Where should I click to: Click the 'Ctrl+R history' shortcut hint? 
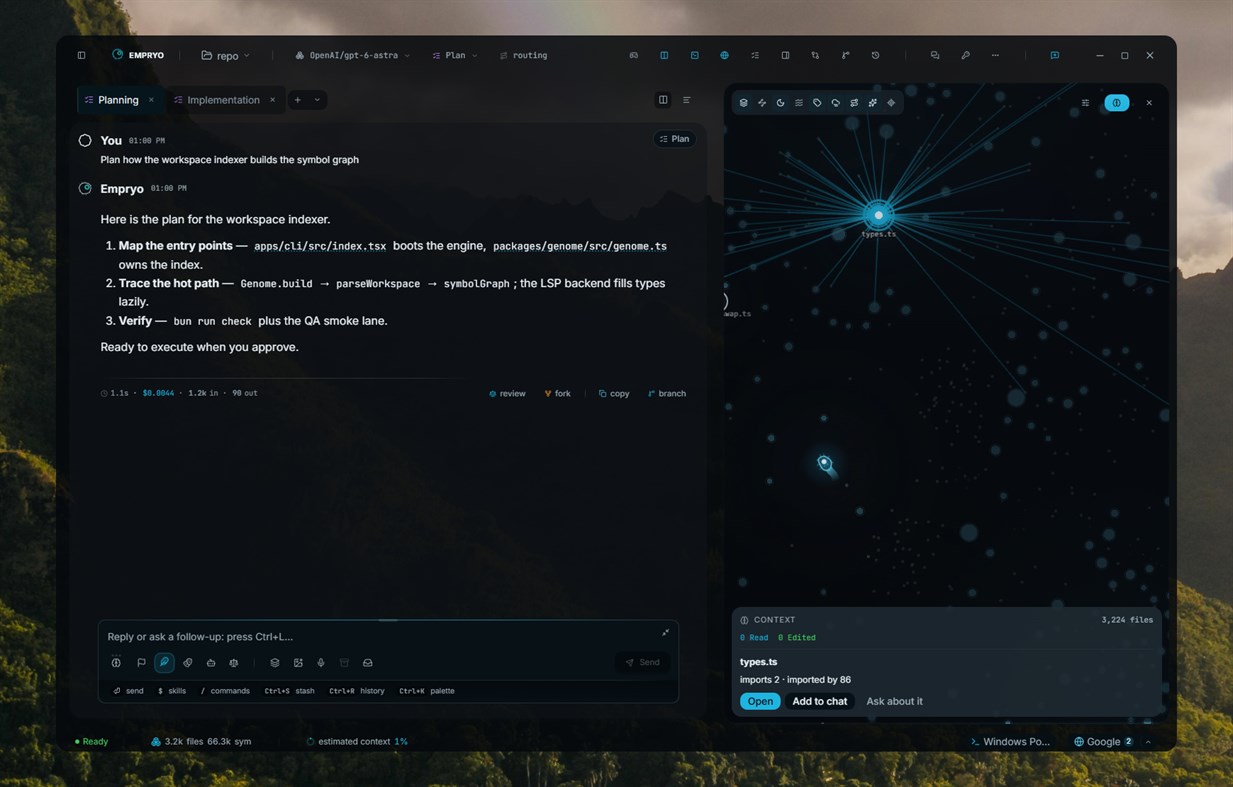click(x=357, y=691)
